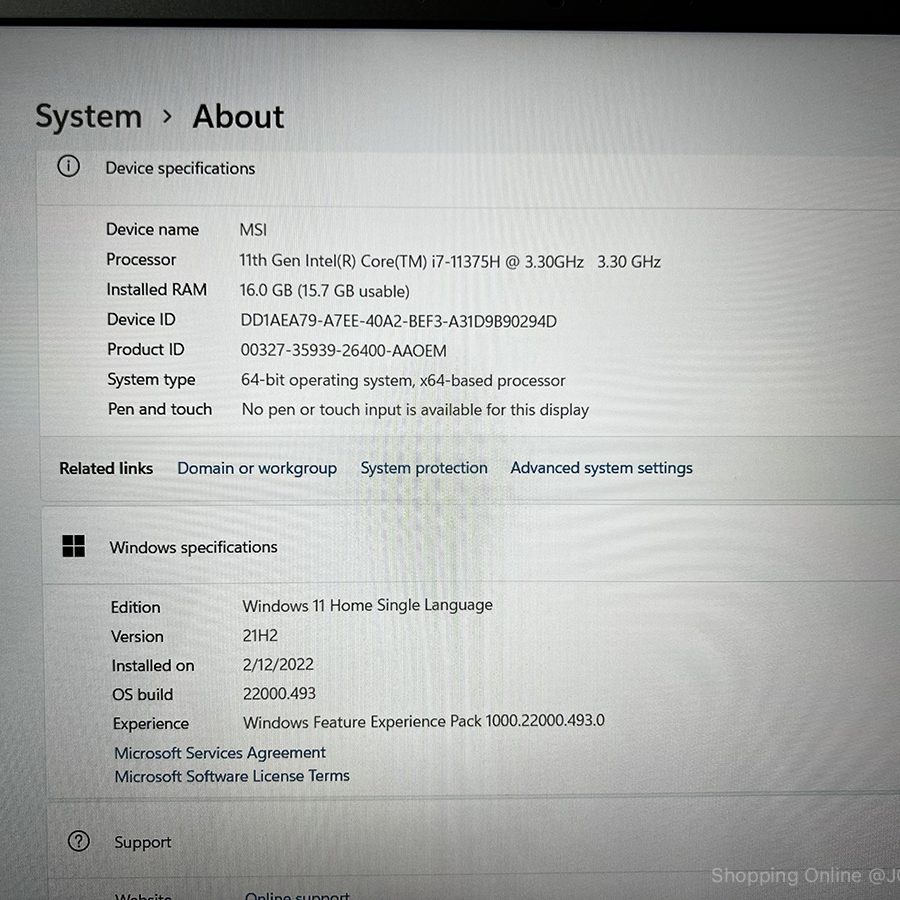Image resolution: width=900 pixels, height=900 pixels.
Task: Select the installed on date 2/12/2022
Action: pyautogui.click(x=278, y=664)
